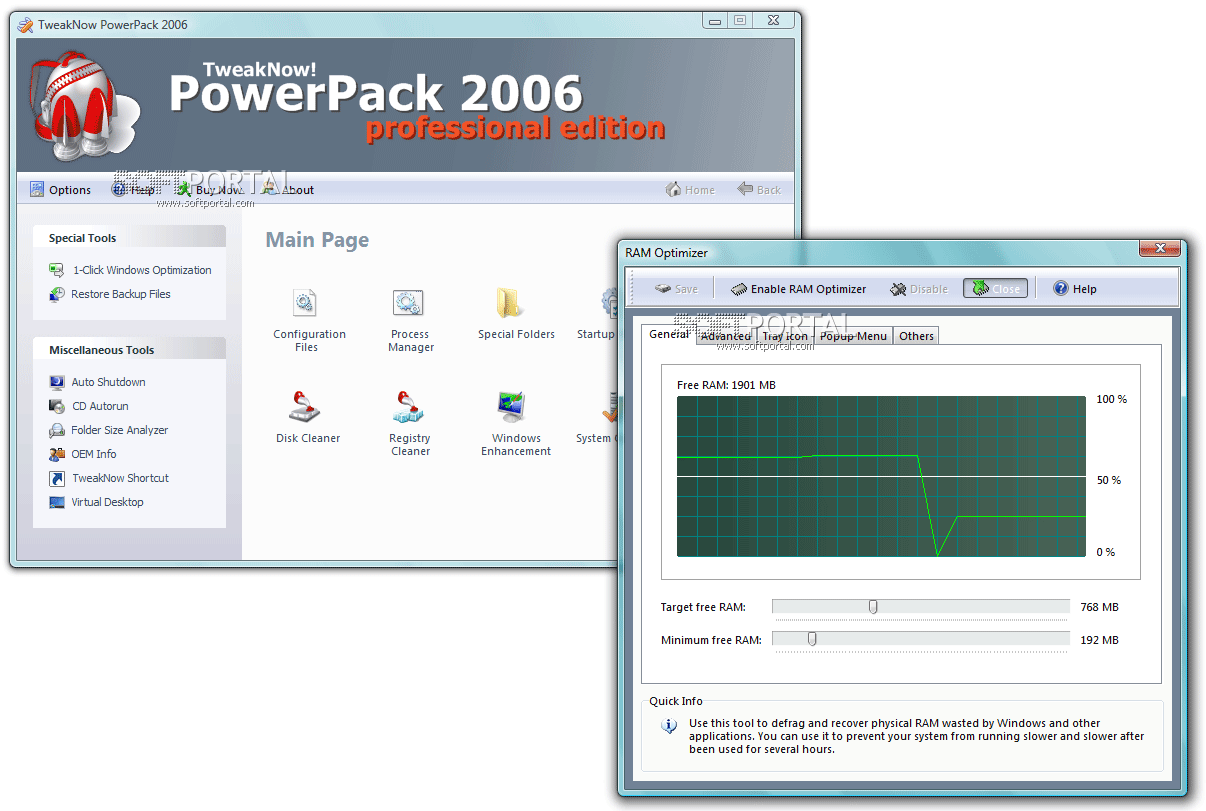Click the Folder Size Analyzer icon

pyautogui.click(x=57, y=430)
